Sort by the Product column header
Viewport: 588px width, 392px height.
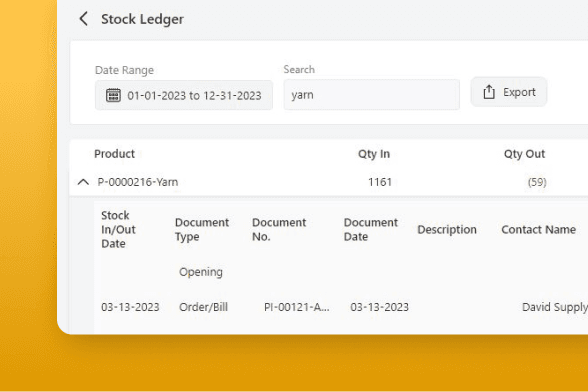click(114, 154)
